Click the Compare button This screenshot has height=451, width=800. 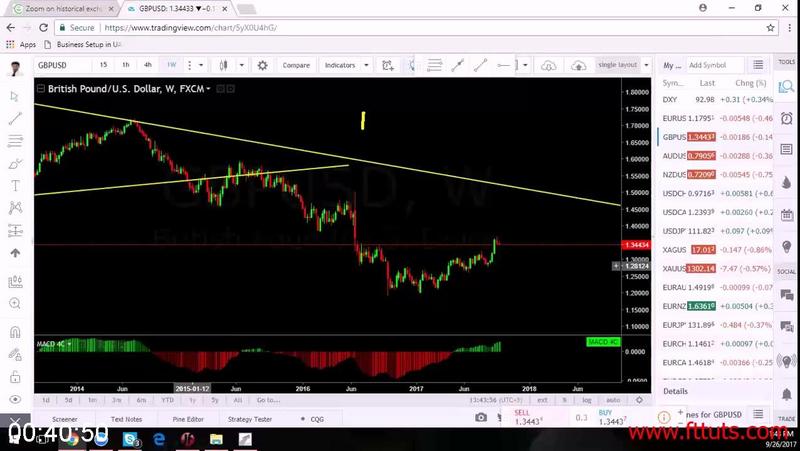[x=296, y=65]
